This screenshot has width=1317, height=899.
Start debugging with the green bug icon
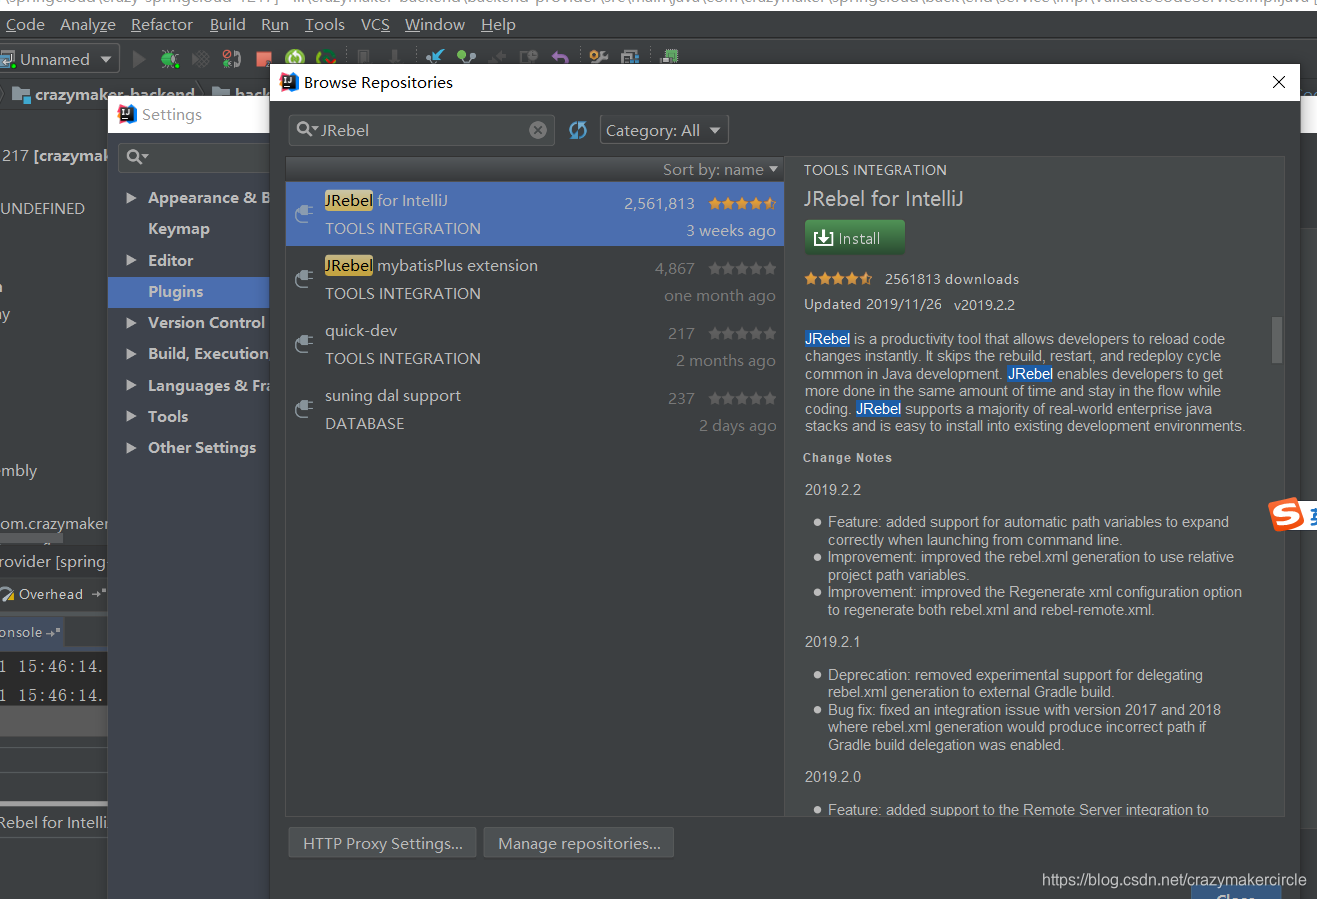click(170, 60)
